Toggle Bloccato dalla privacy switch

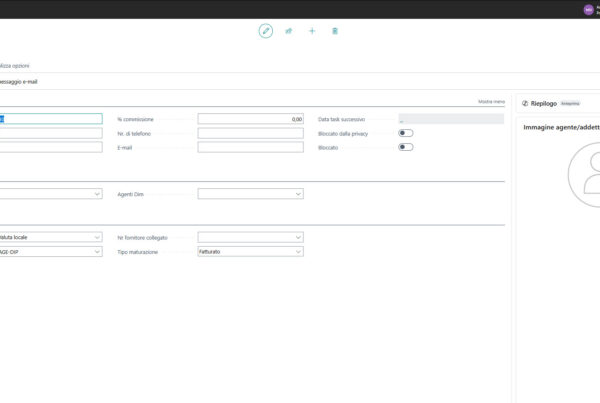point(406,133)
